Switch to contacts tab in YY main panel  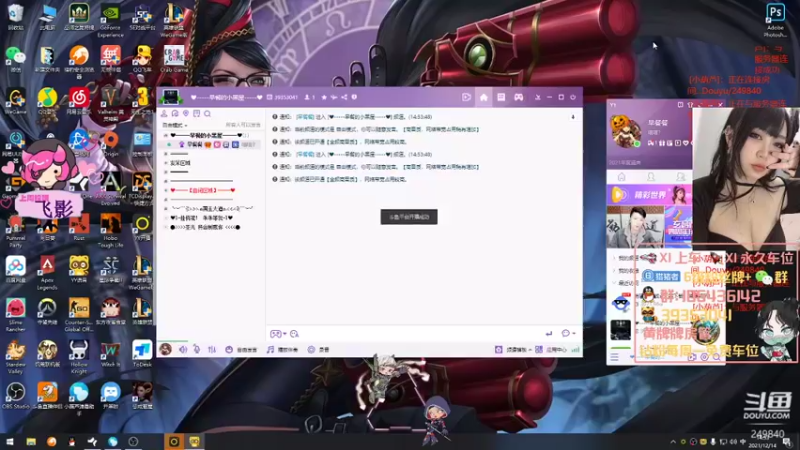tap(651, 177)
